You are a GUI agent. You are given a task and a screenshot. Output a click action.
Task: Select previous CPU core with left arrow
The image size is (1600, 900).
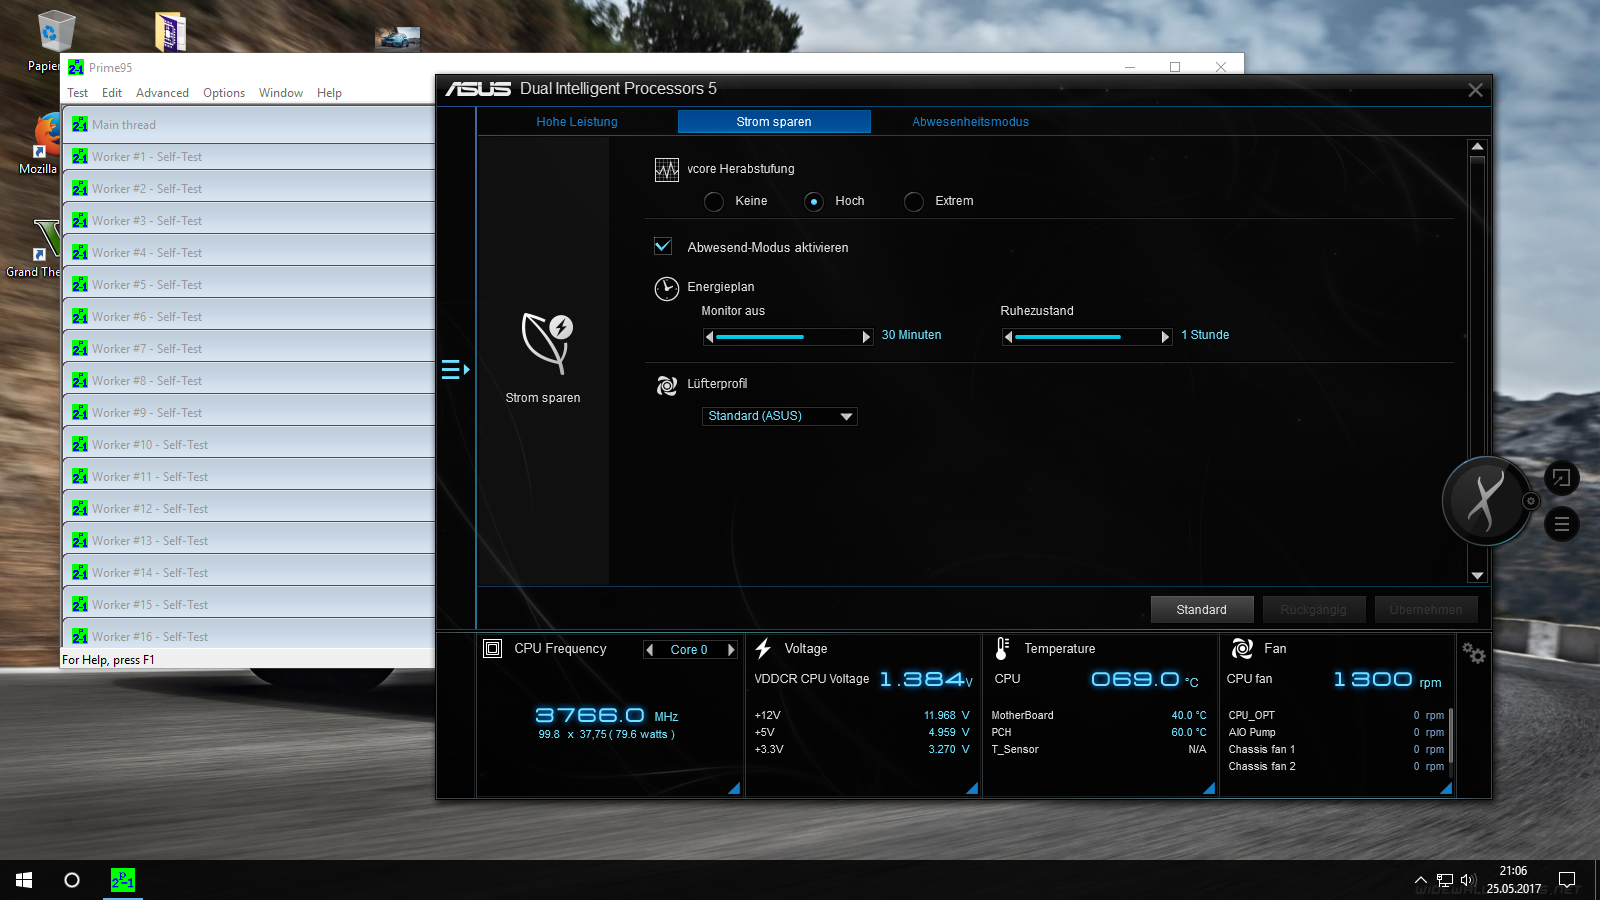coord(651,650)
